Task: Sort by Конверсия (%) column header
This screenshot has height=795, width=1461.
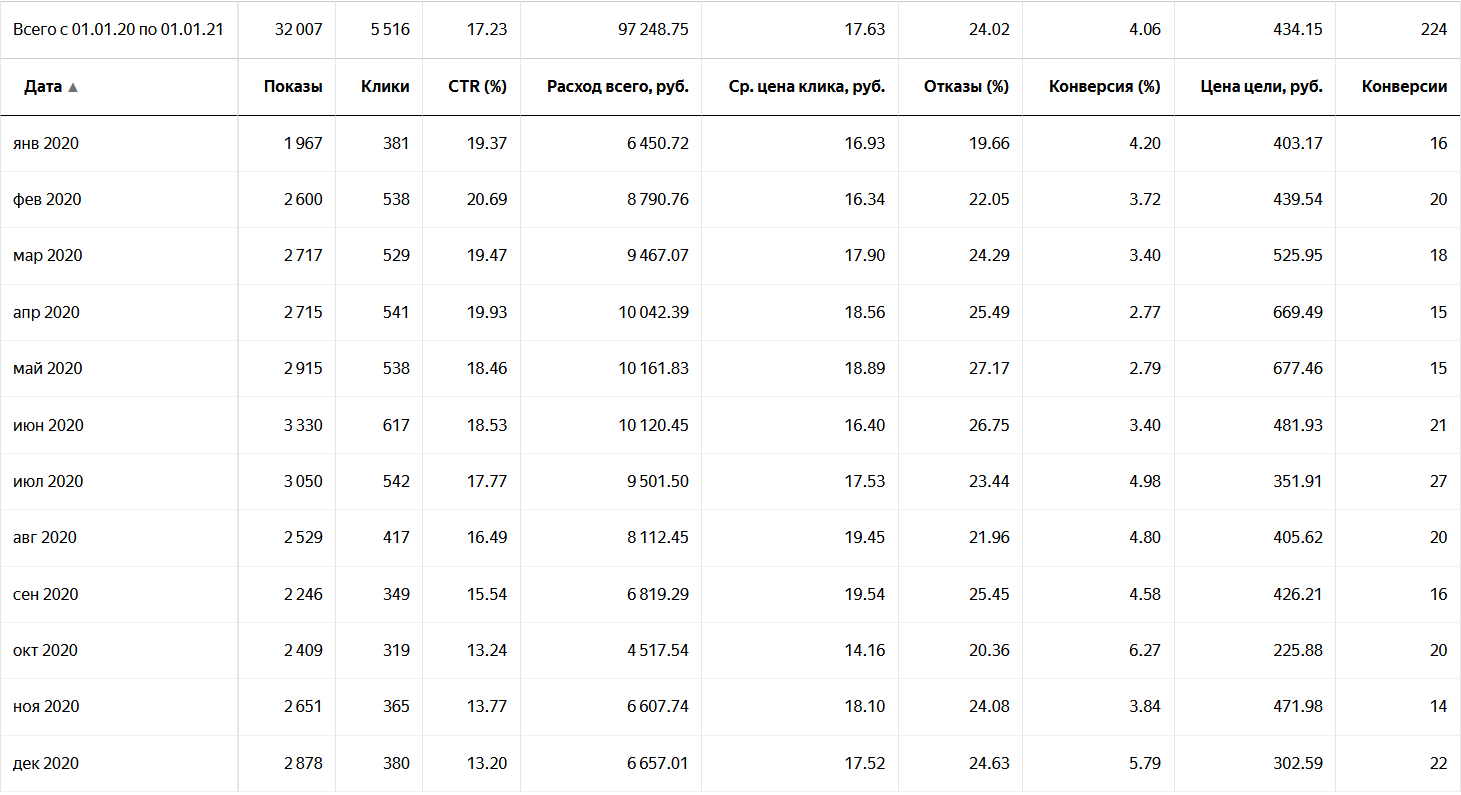Action: coord(1105,87)
